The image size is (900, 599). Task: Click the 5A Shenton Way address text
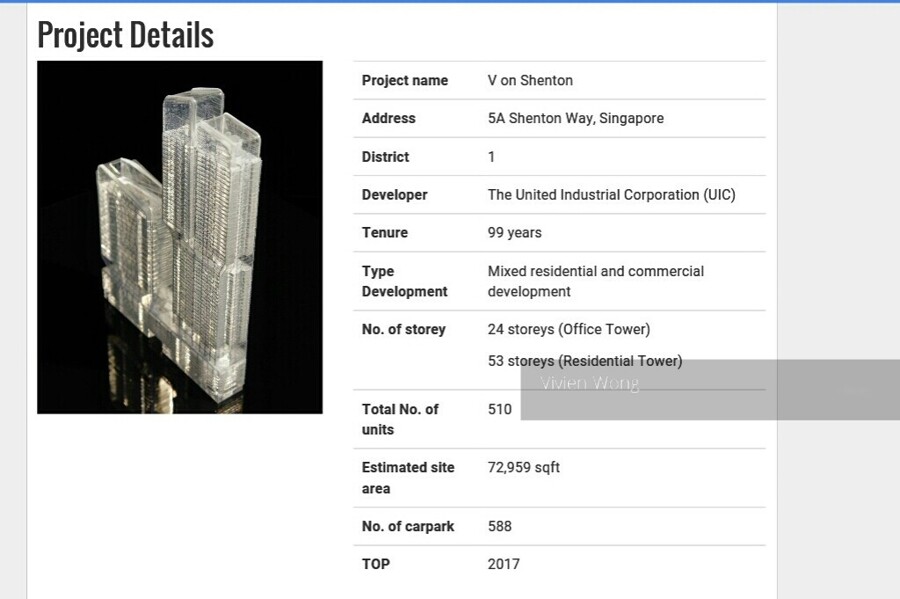click(x=575, y=118)
